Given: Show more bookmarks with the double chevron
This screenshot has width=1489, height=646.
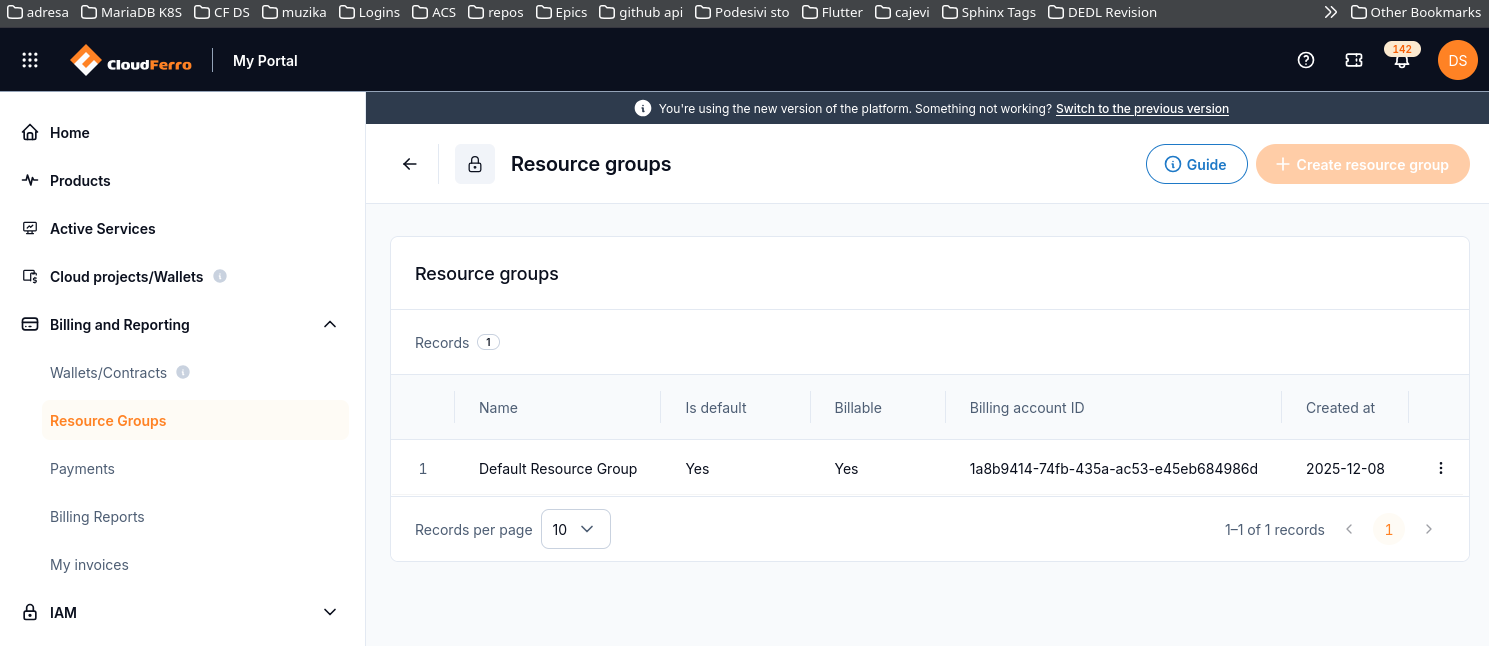Looking at the screenshot, I should tap(1331, 12).
